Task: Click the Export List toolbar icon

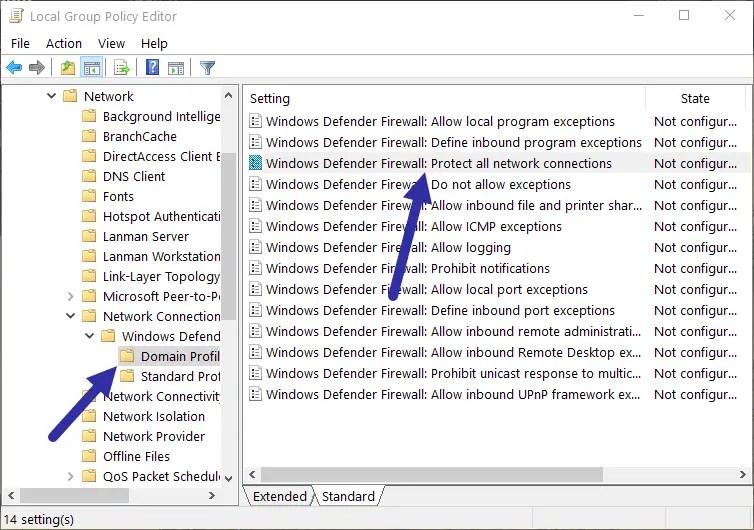Action: click(x=122, y=67)
